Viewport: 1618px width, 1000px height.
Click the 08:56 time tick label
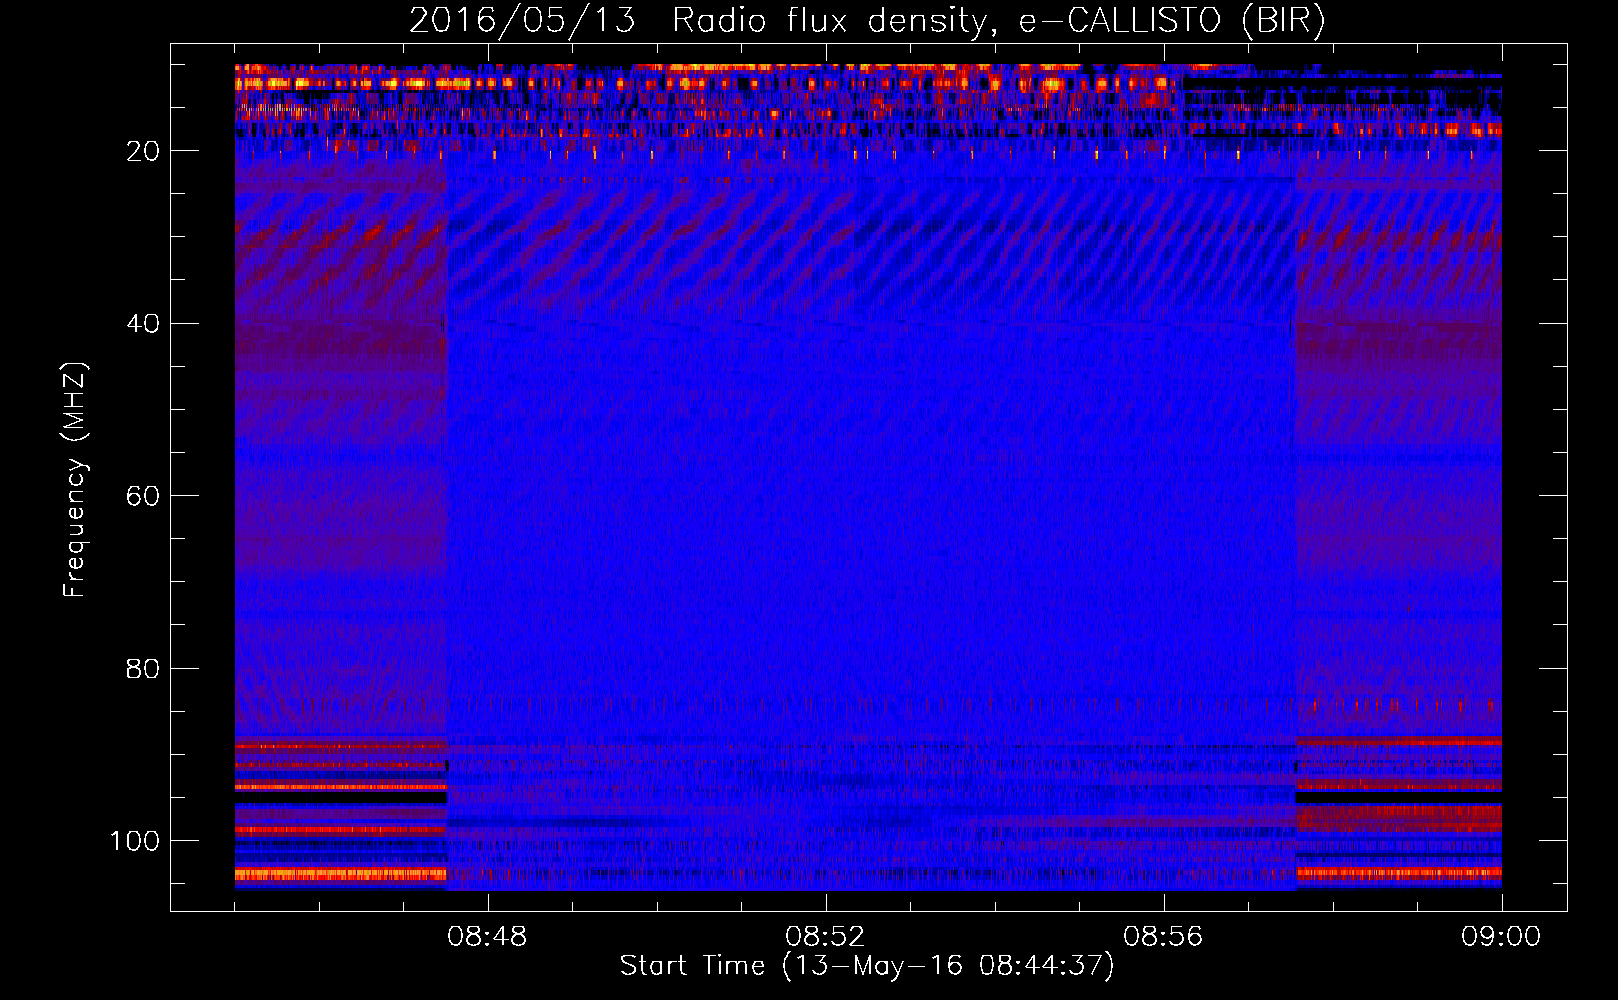pyautogui.click(x=1163, y=937)
